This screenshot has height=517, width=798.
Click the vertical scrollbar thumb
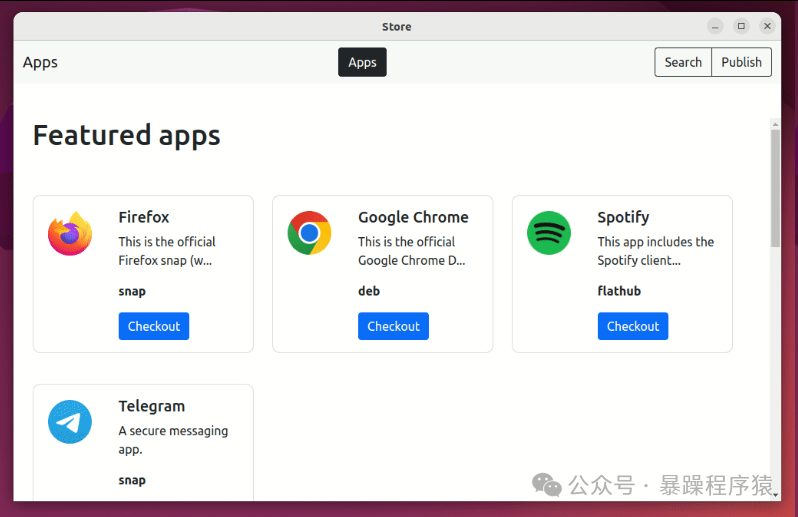click(x=775, y=188)
